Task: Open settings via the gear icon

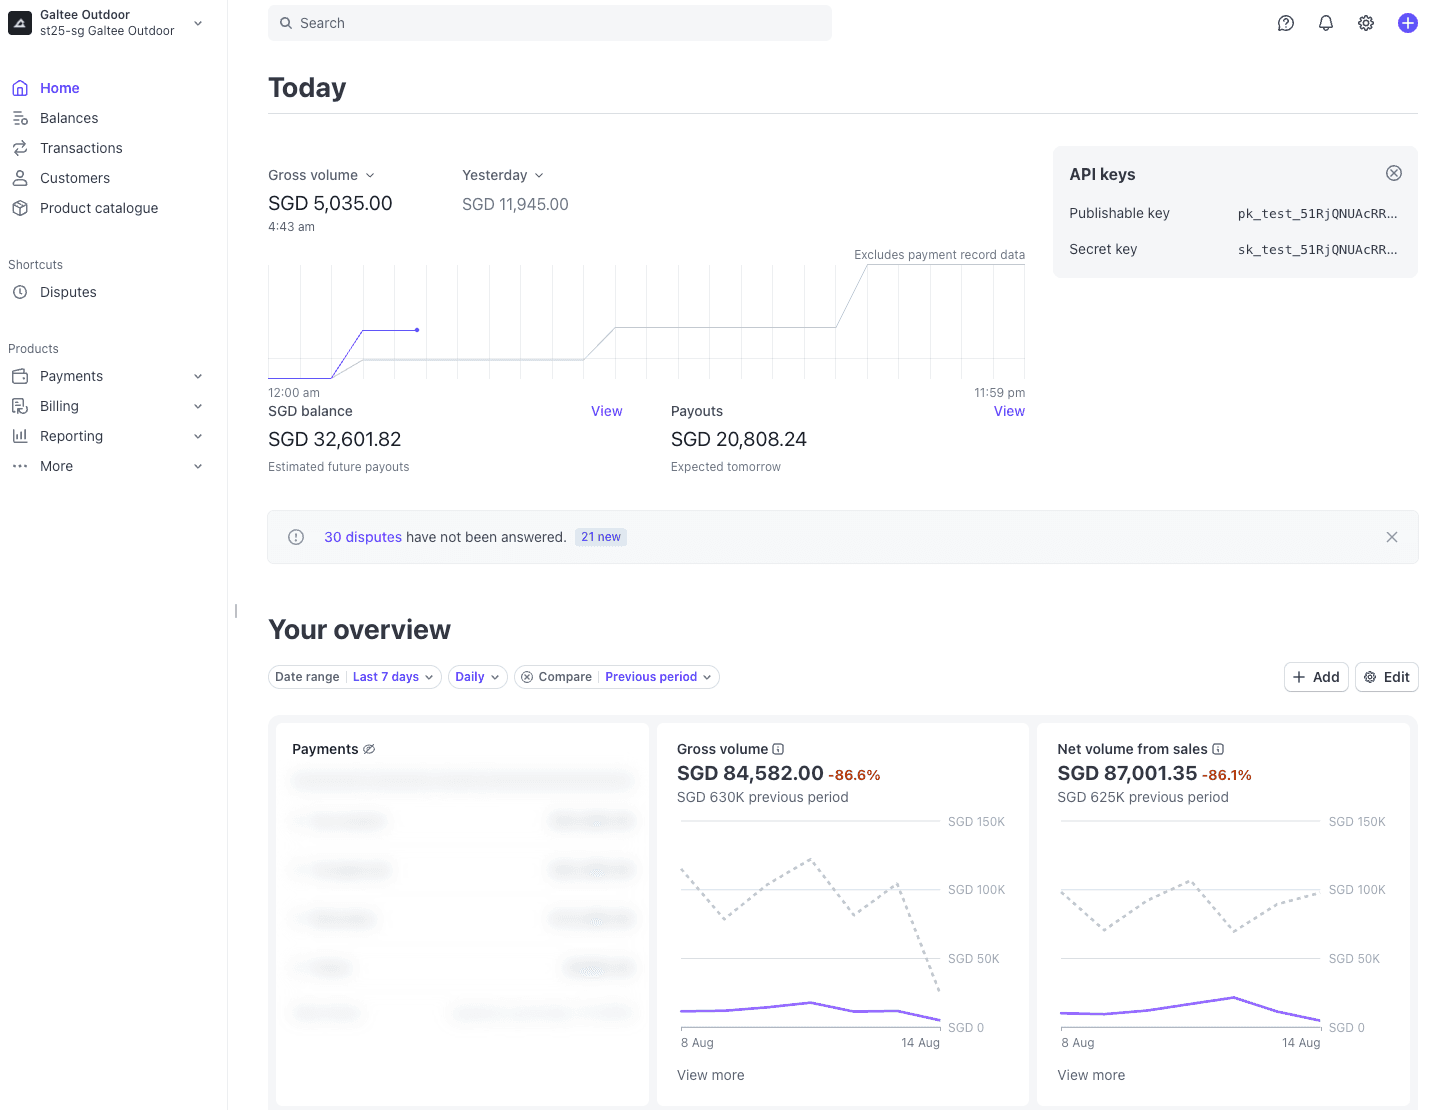Action: click(x=1366, y=22)
